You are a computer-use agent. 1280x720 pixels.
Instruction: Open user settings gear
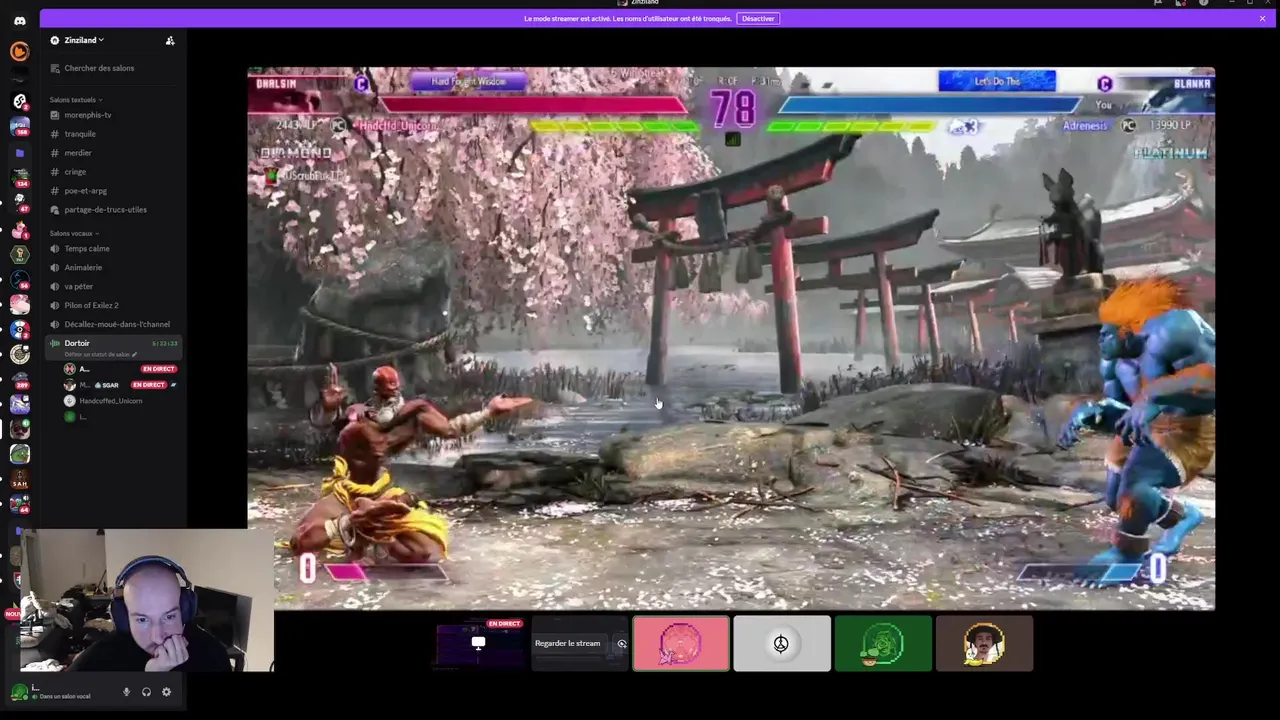[x=166, y=692]
